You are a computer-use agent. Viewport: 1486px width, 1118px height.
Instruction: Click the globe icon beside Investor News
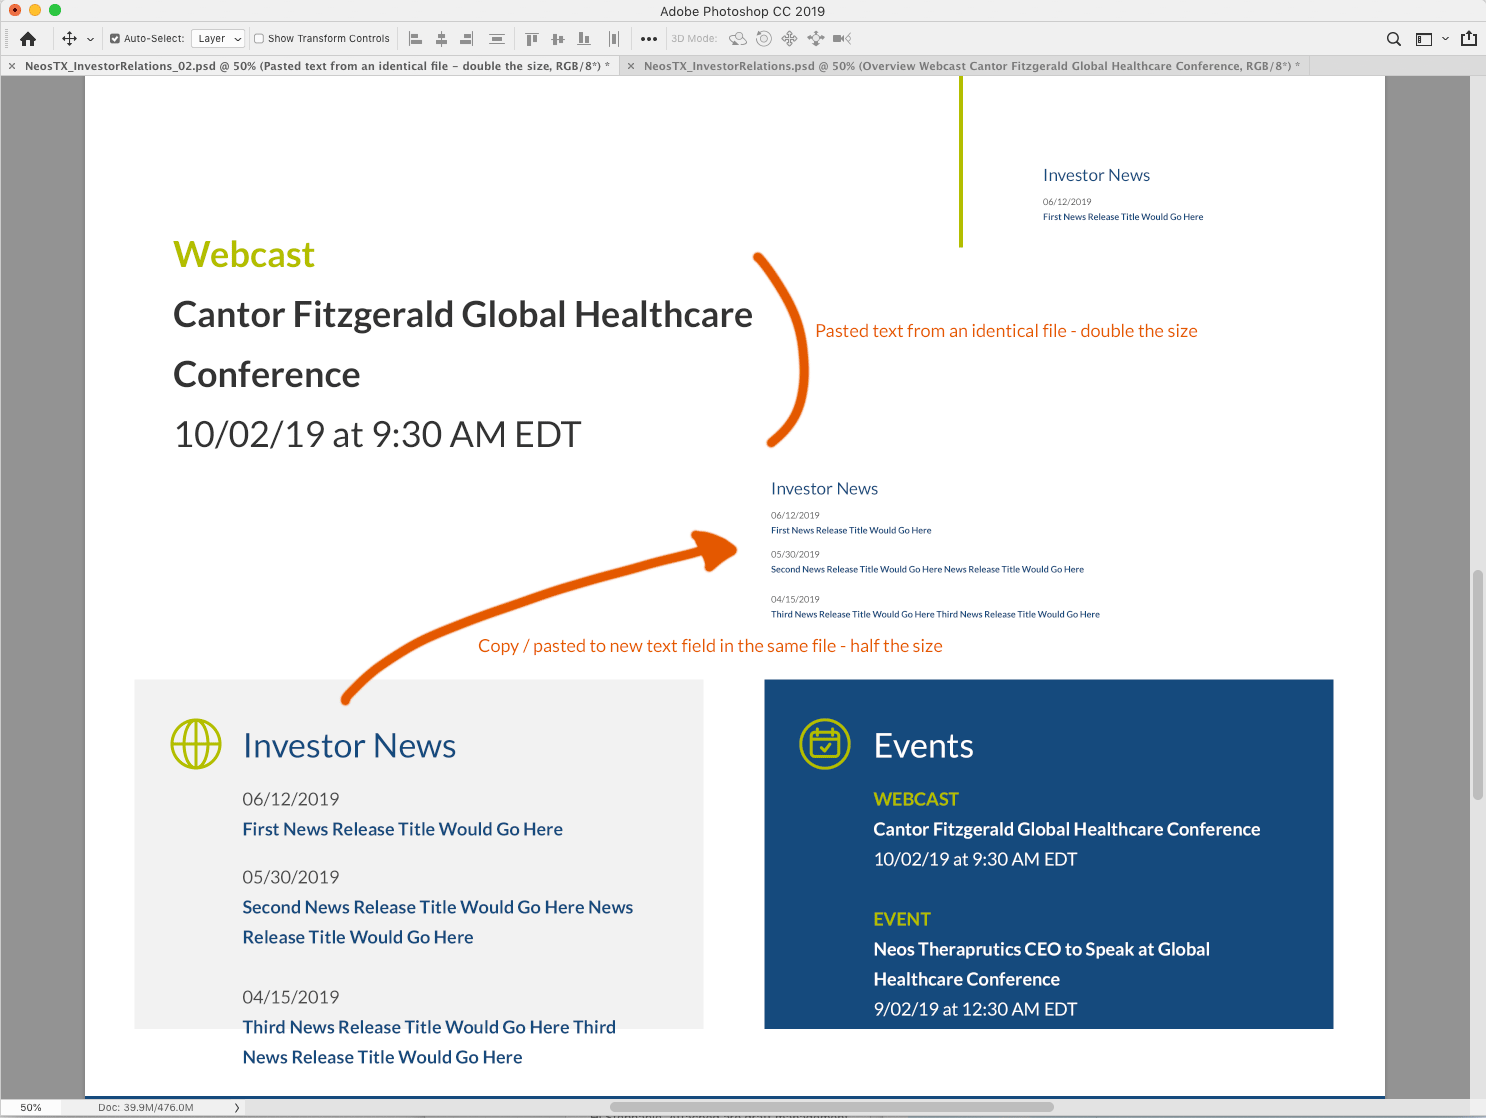point(196,744)
